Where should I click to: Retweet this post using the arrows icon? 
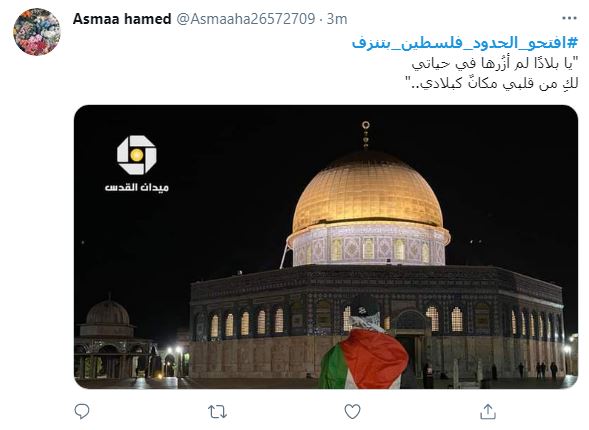click(217, 412)
